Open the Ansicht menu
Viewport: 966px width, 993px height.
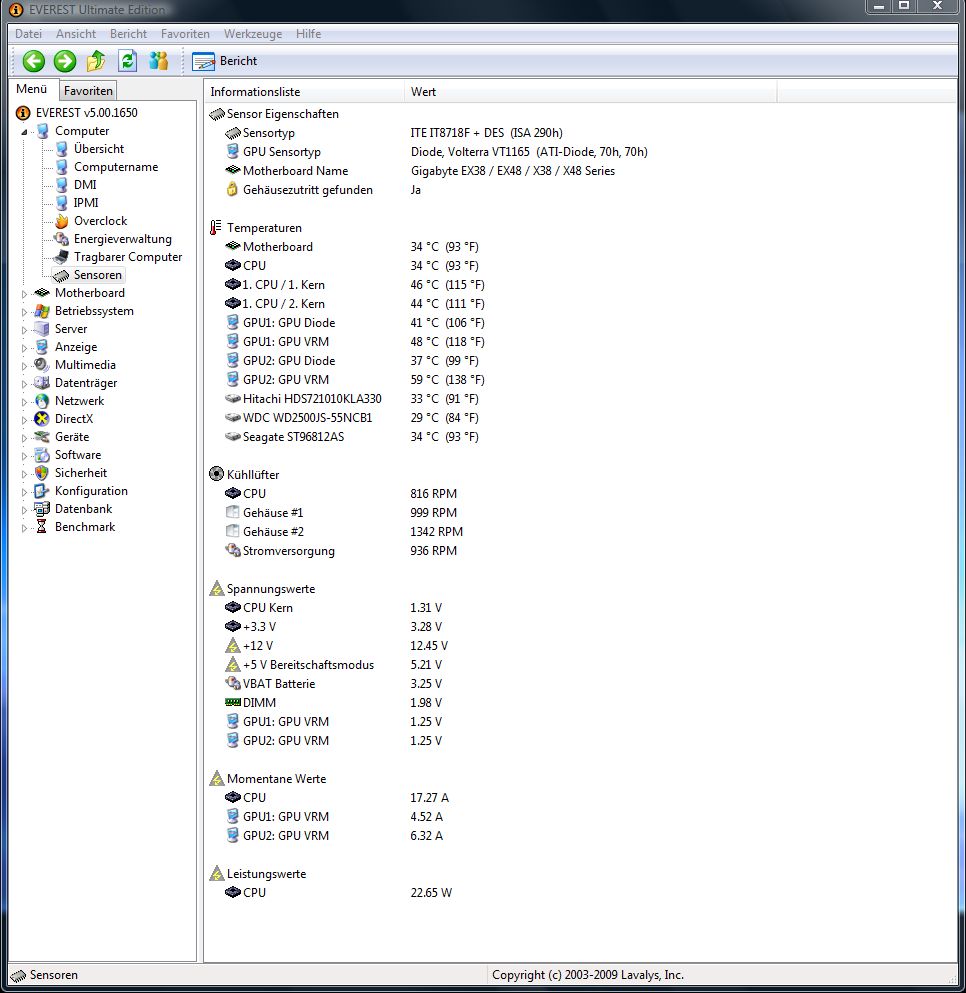tap(76, 34)
